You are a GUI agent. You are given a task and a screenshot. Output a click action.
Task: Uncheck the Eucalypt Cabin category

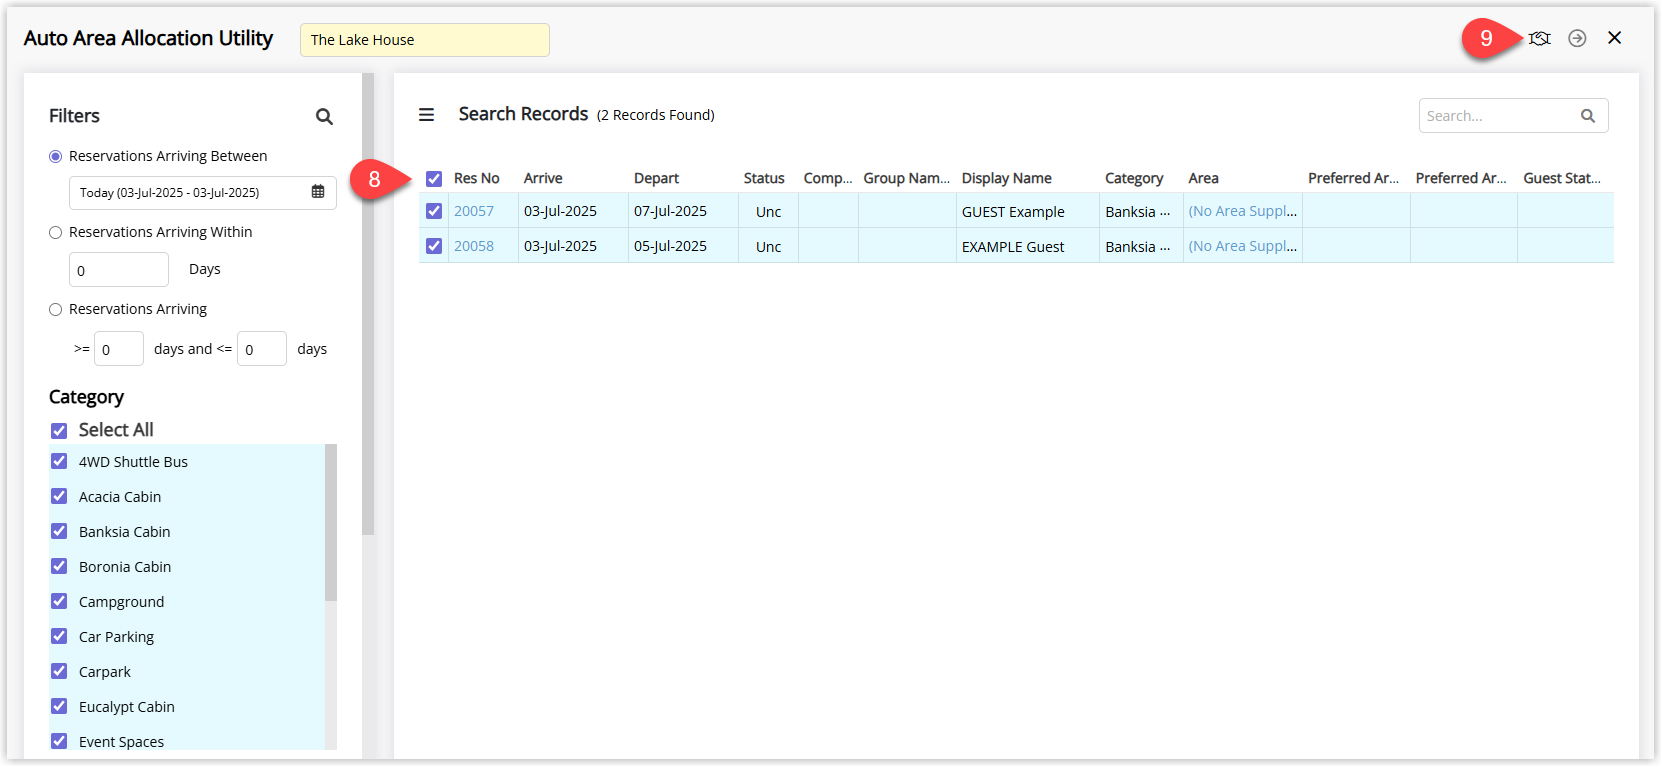[59, 706]
